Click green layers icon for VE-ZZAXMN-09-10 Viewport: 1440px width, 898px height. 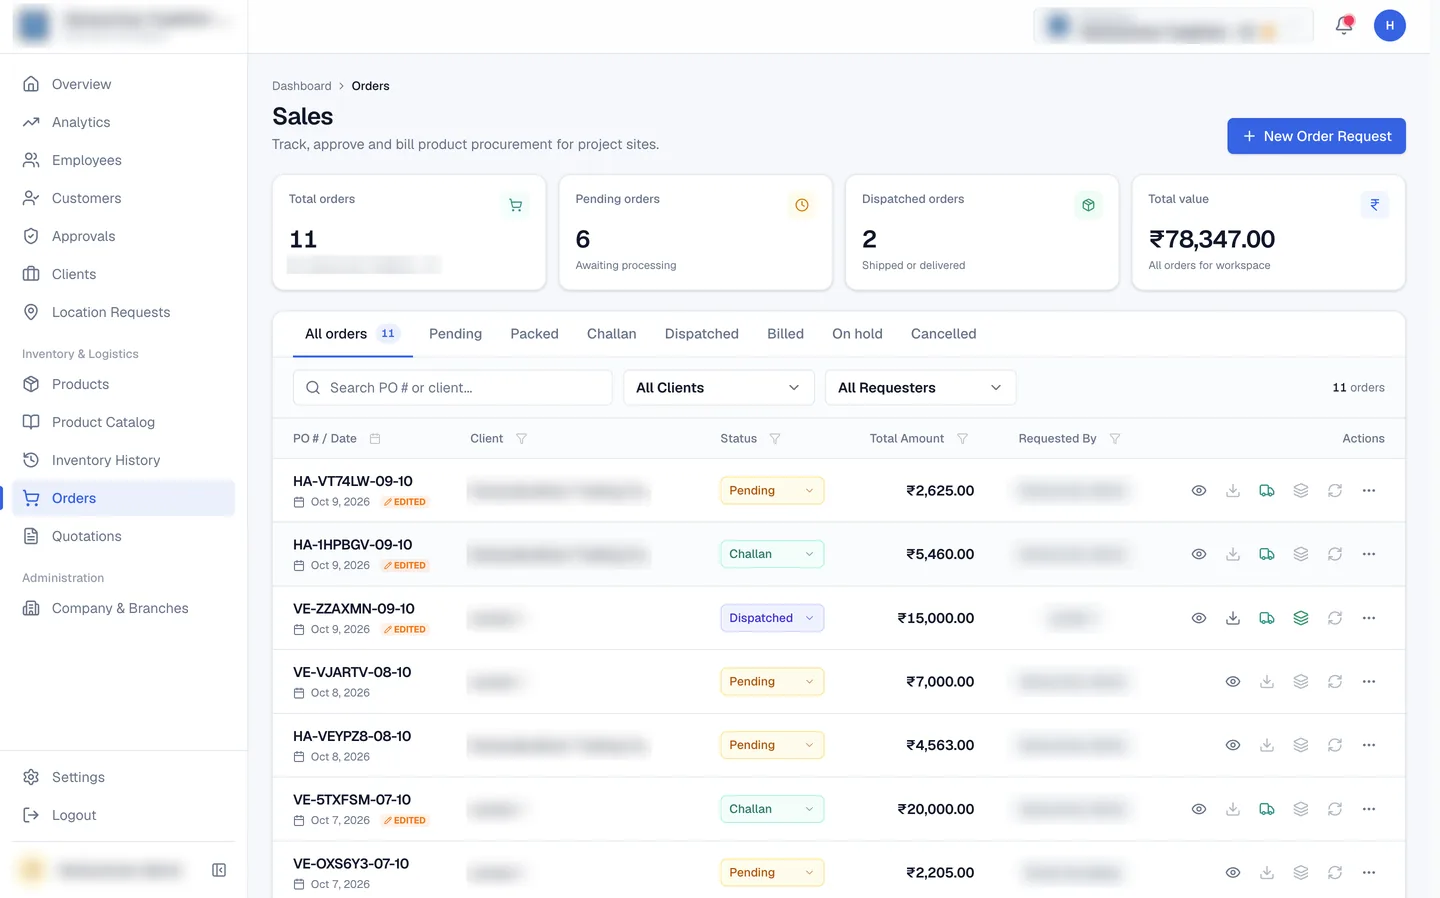click(x=1301, y=618)
